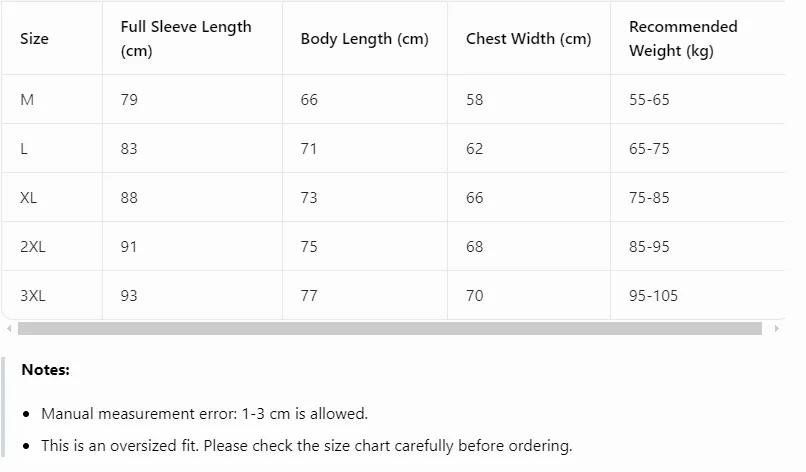Screen dimensions: 806x472
Task: Select the Size column header
Action: (x=34, y=39)
